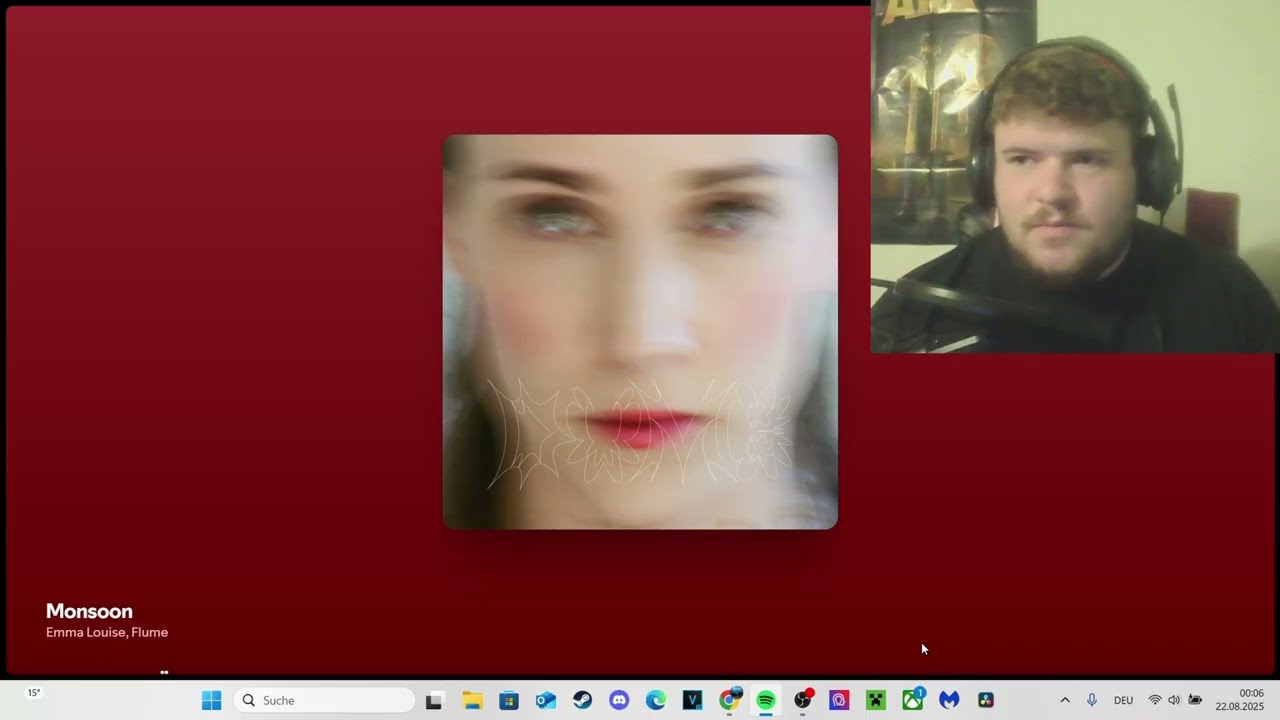Open File Explorer from the taskbar
The image size is (1280, 720).
472,700
